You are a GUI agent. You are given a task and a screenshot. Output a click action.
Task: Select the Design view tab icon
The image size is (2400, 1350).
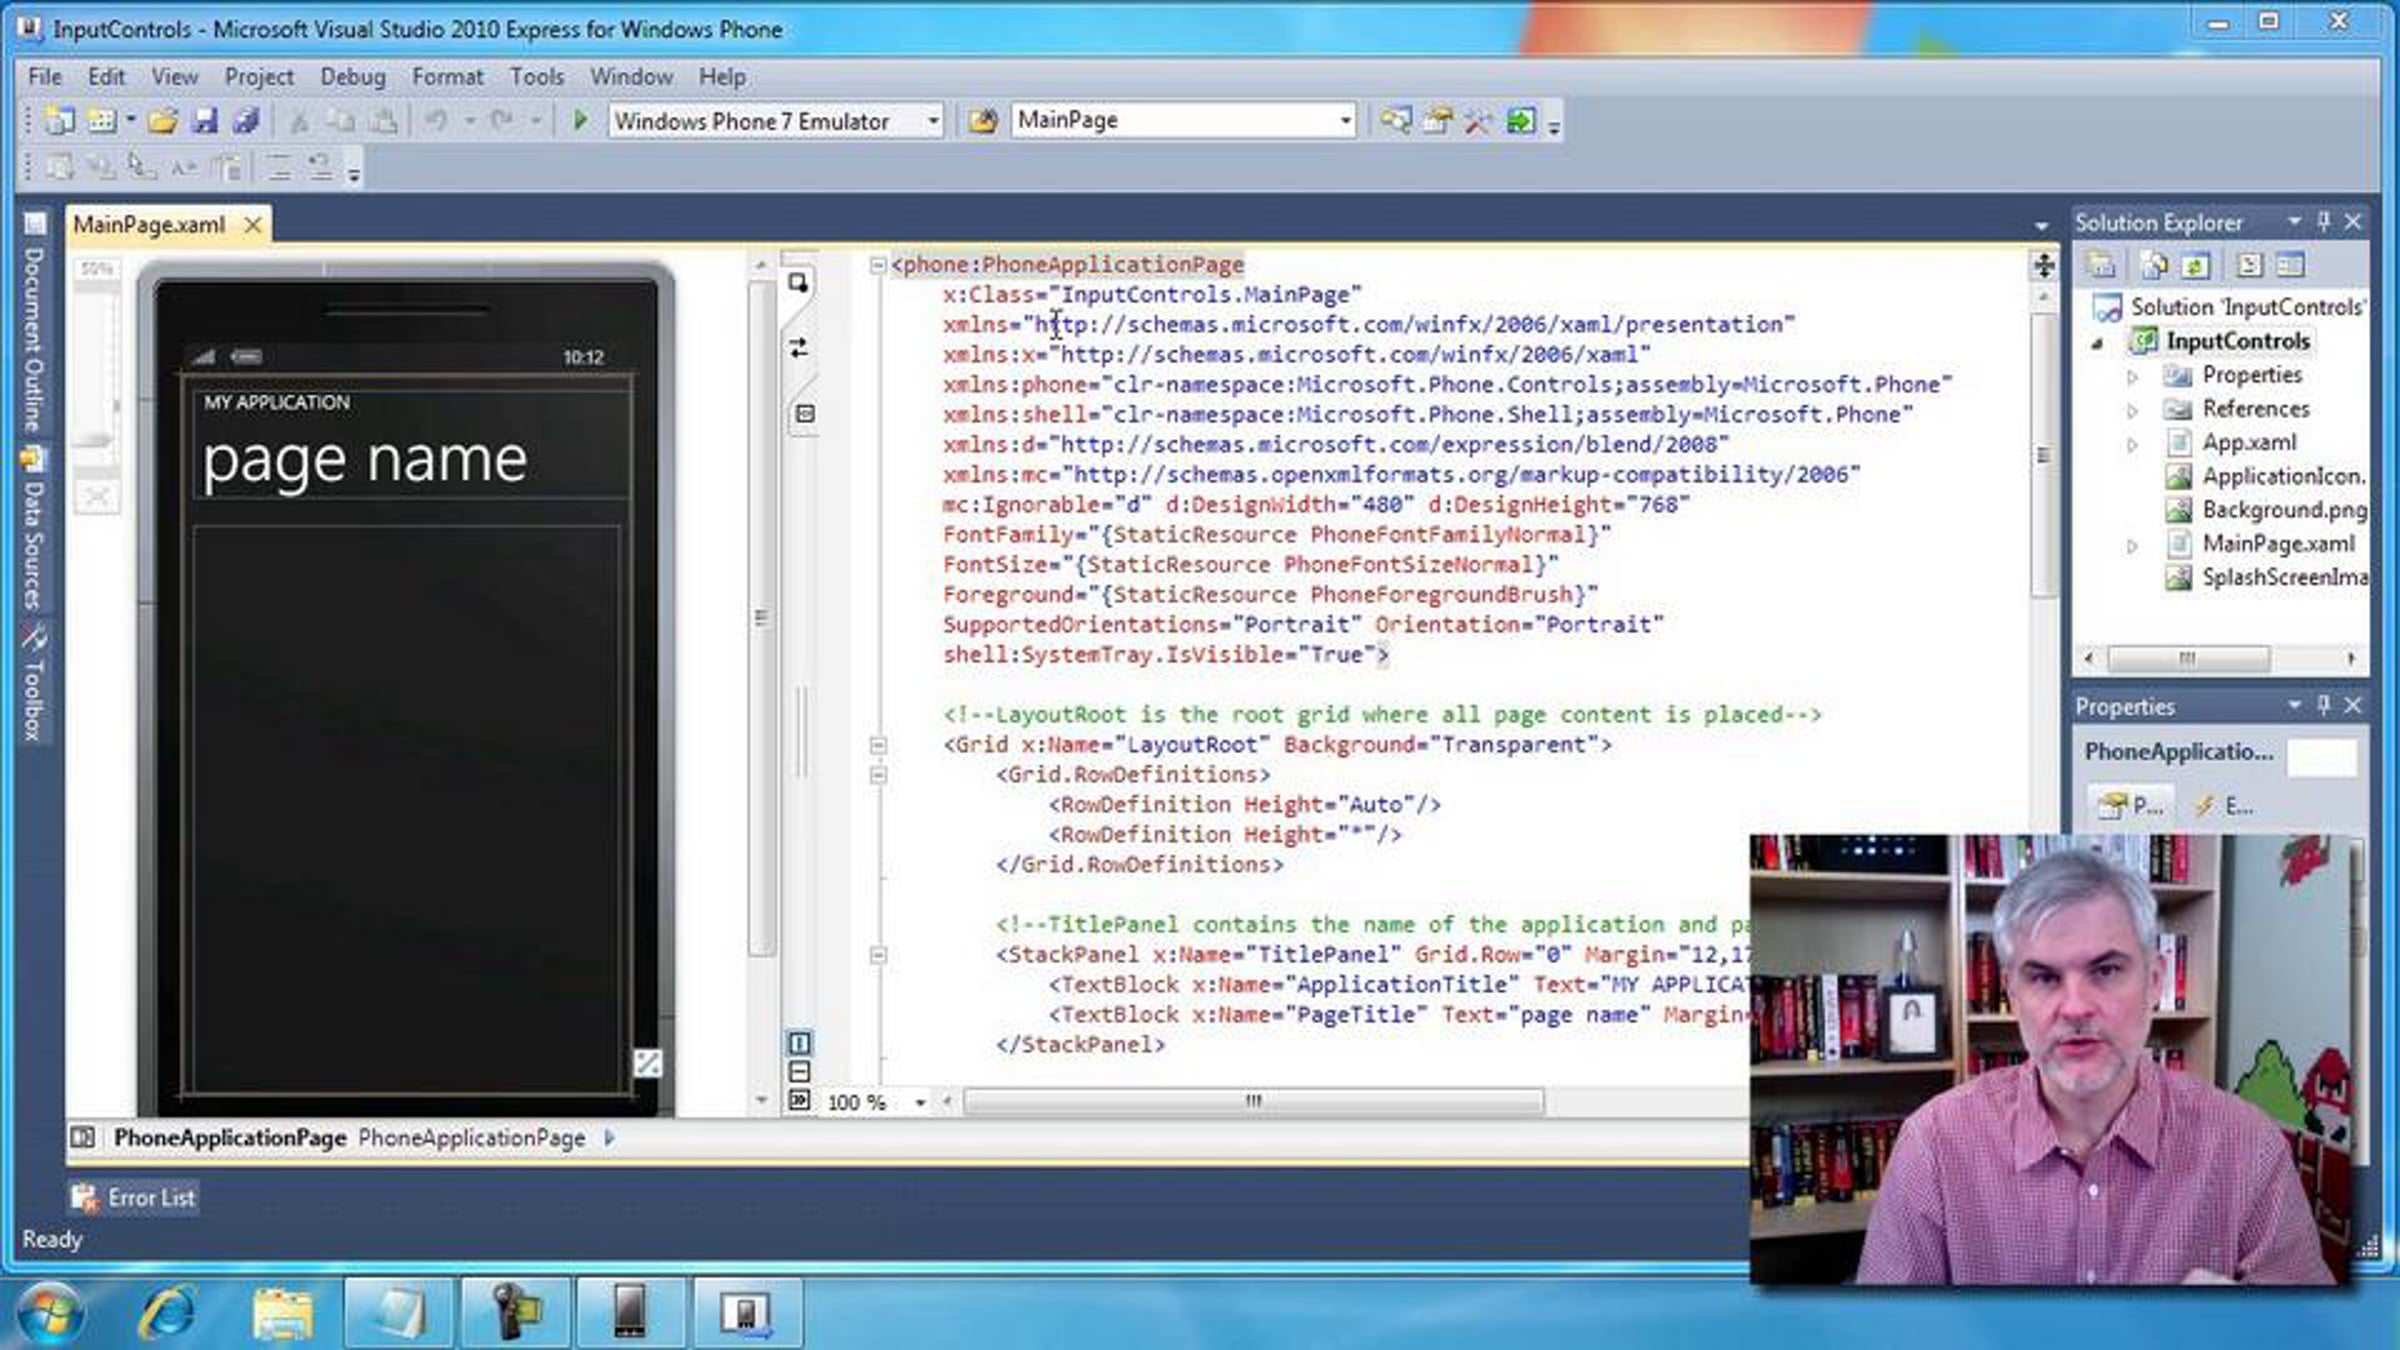pos(798,283)
